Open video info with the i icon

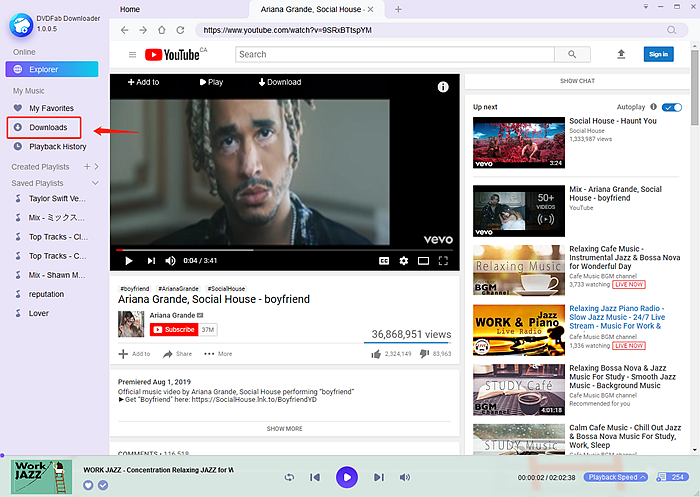pyautogui.click(x=443, y=87)
